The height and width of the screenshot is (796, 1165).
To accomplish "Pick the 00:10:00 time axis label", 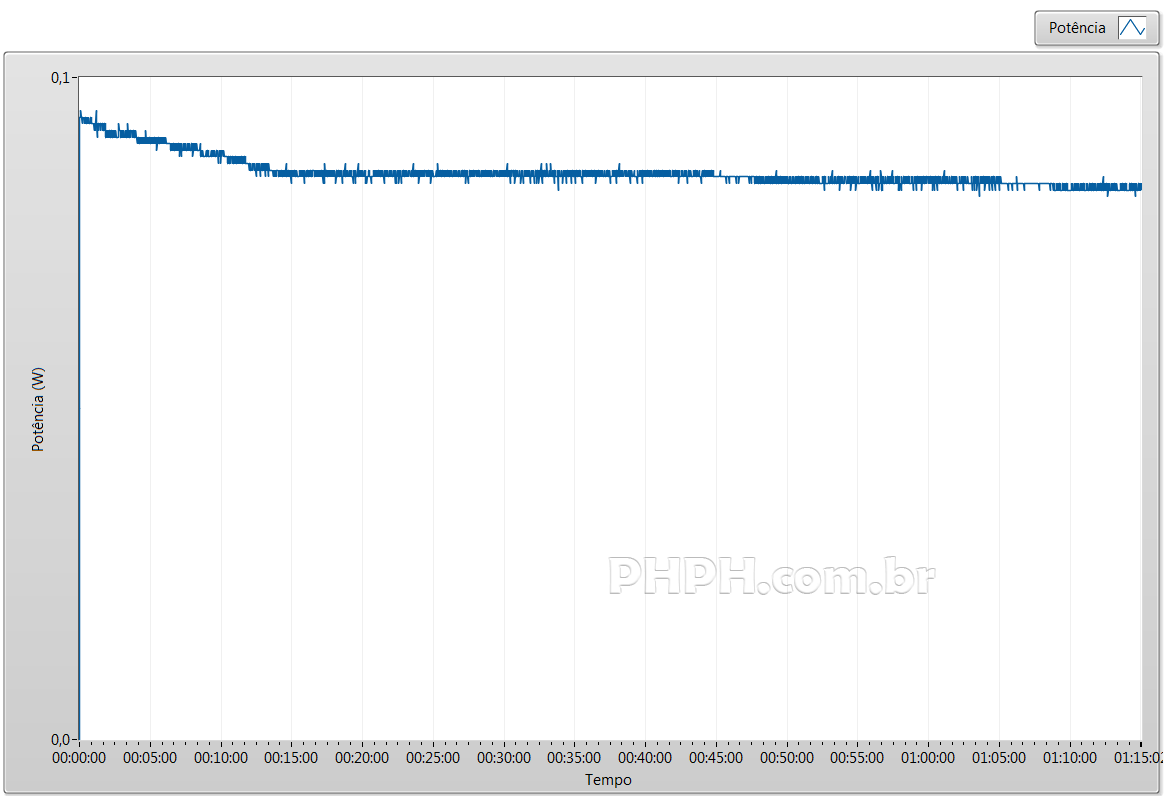I will (221, 758).
